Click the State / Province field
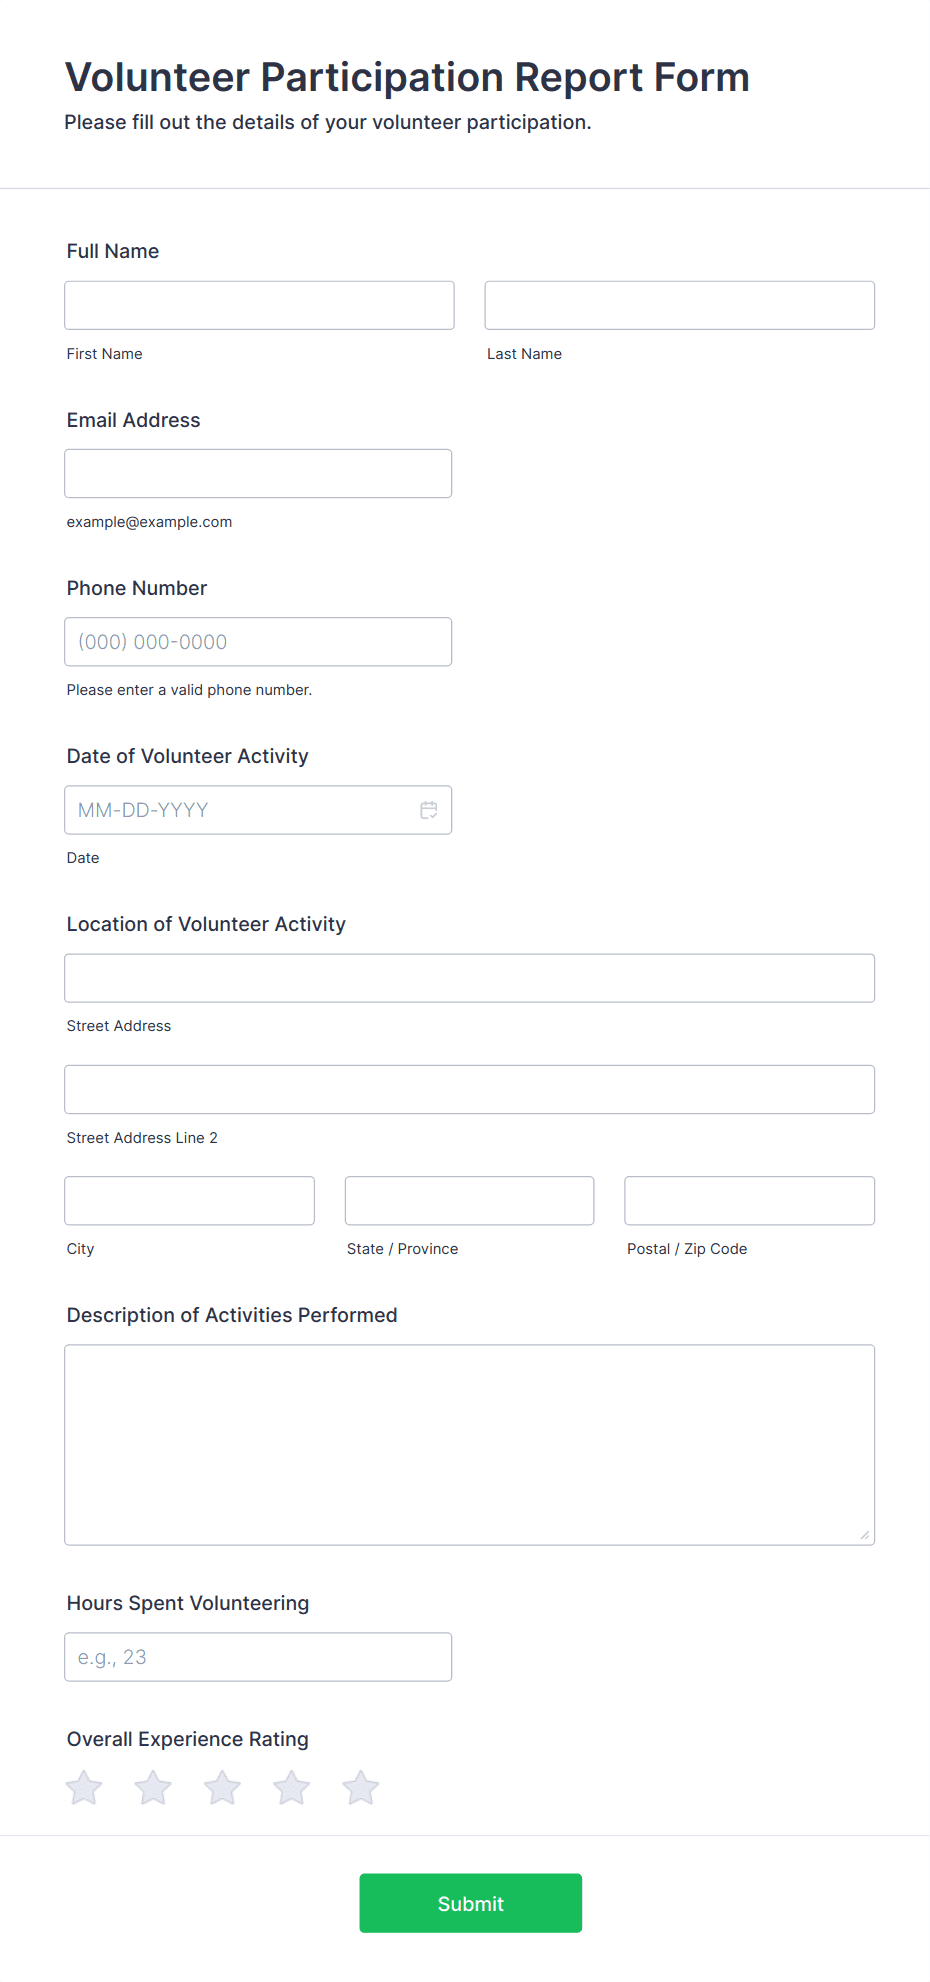This screenshot has height=1982, width=930. pos(469,1200)
